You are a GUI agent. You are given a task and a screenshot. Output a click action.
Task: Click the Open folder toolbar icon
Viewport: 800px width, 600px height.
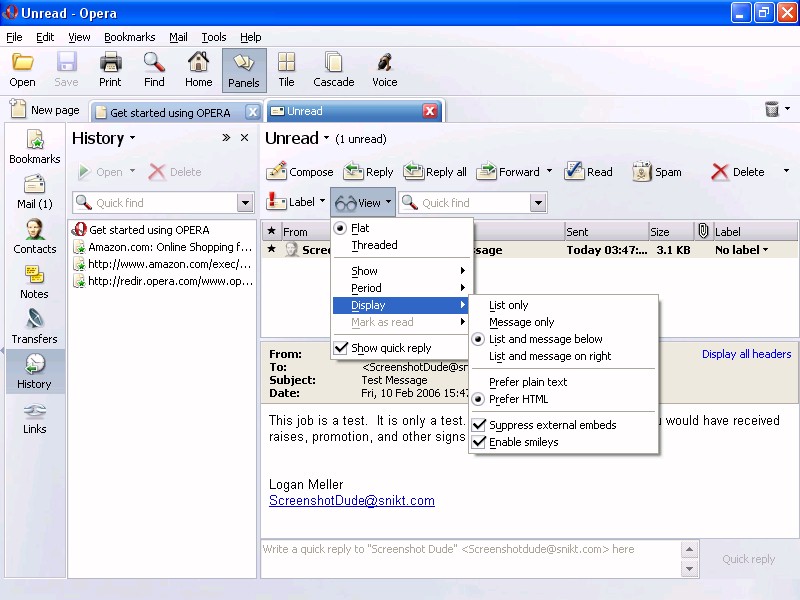22,70
